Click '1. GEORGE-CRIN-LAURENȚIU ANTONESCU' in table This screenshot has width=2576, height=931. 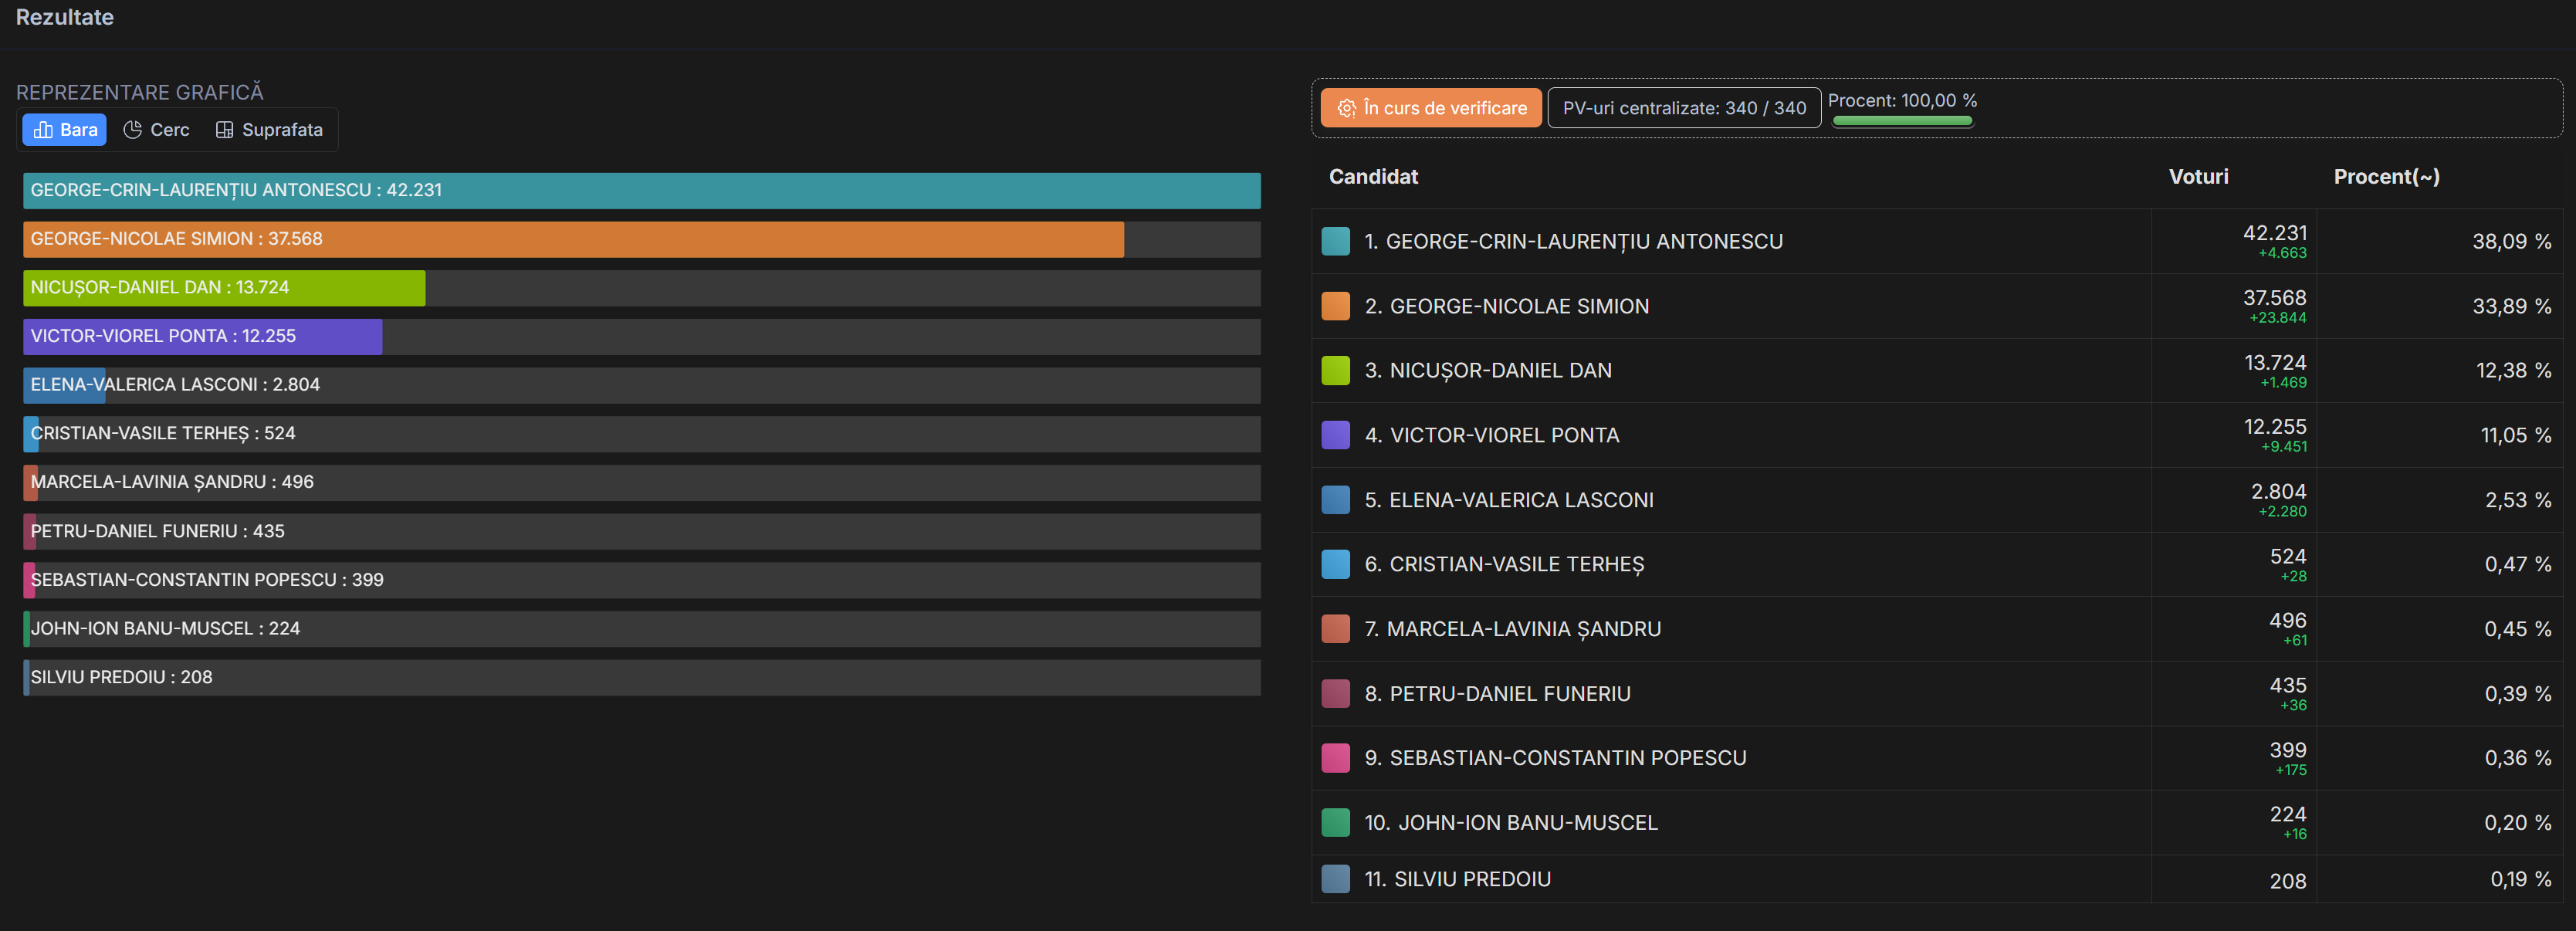click(x=1574, y=241)
